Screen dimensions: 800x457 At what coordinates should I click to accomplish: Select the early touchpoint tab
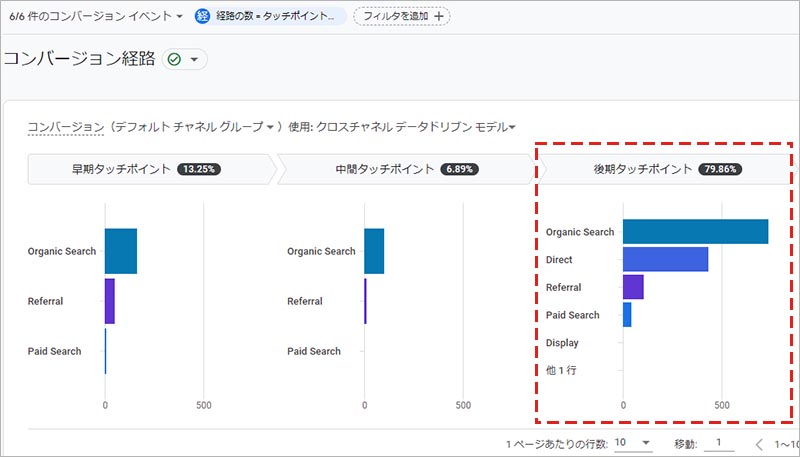click(148, 169)
